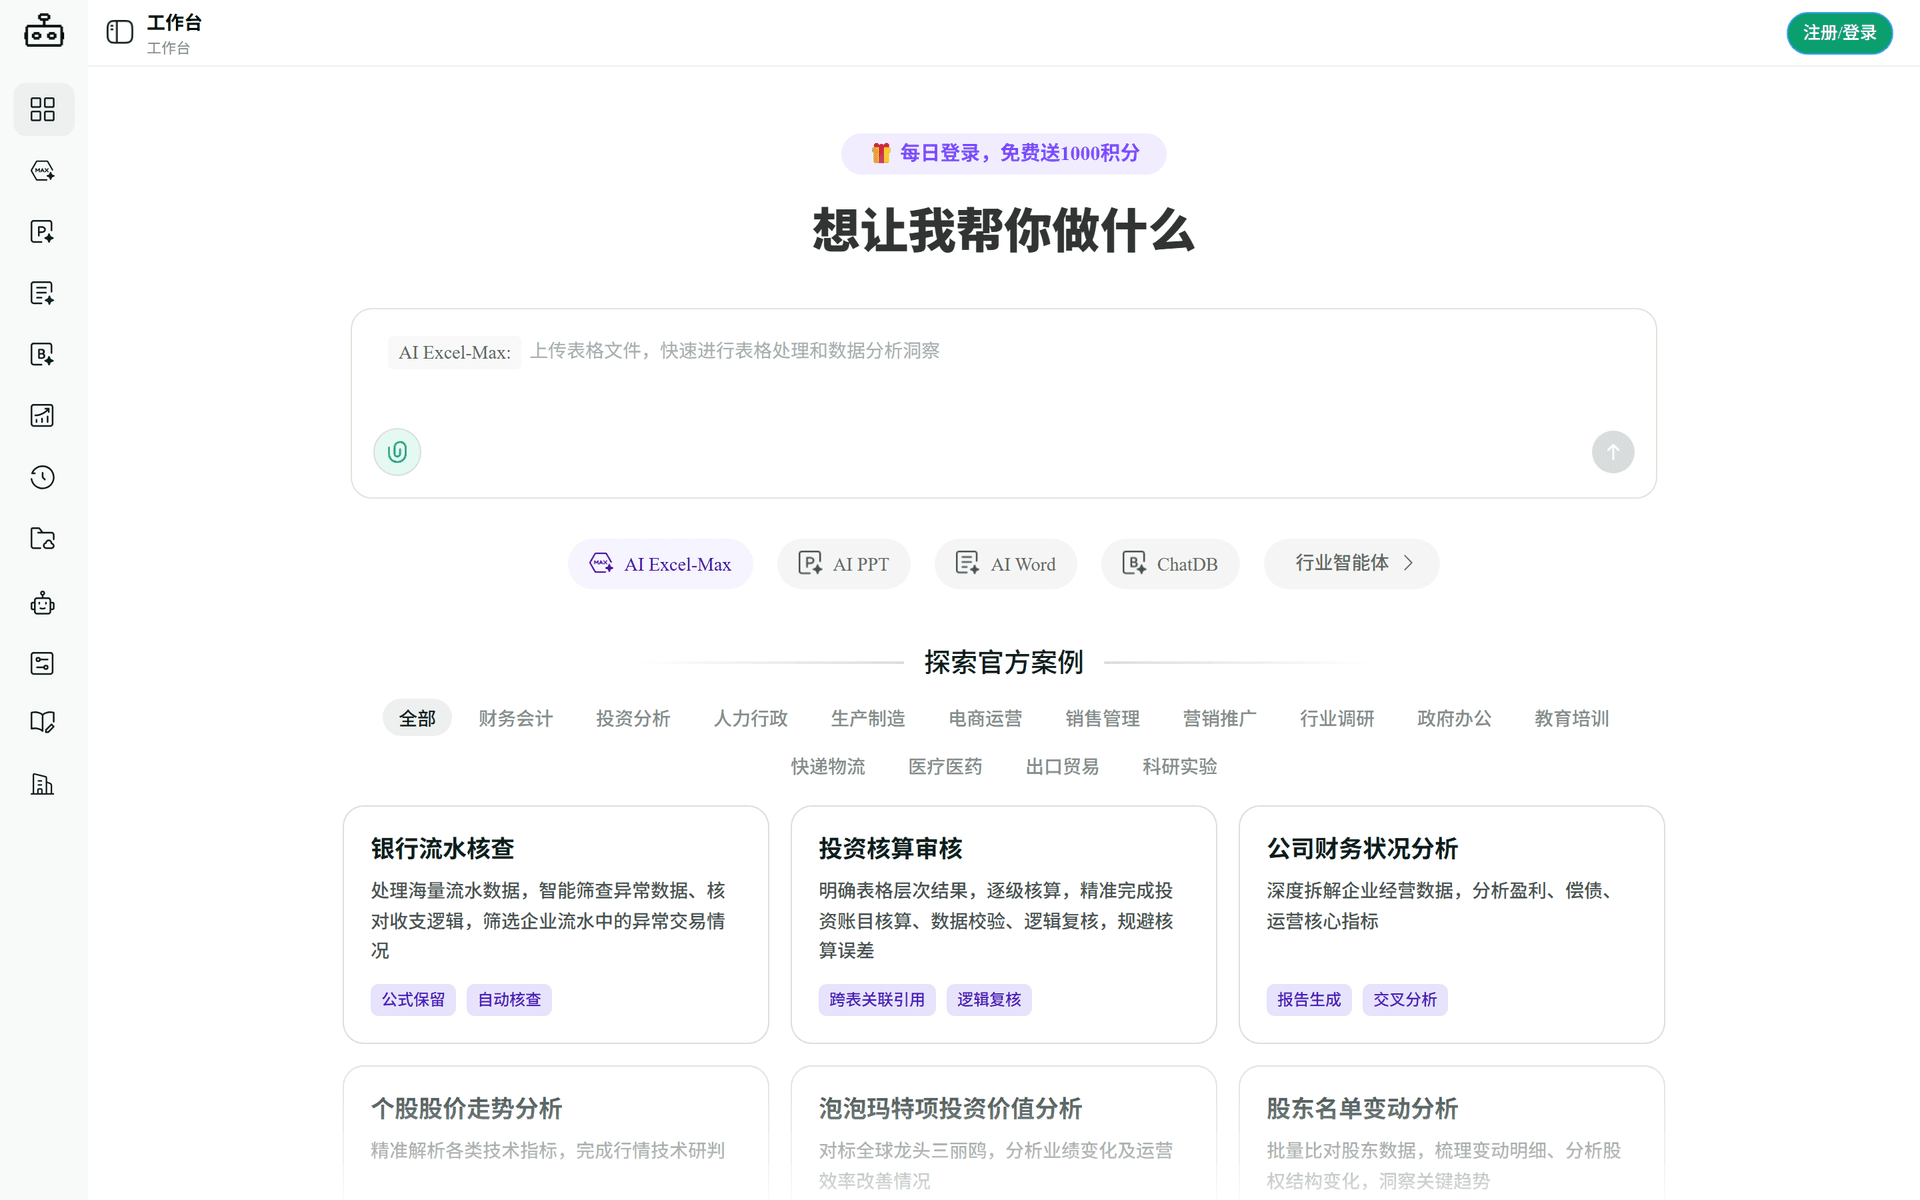
Task: Click the daily login 1000积分 banner
Action: [x=1003, y=153]
